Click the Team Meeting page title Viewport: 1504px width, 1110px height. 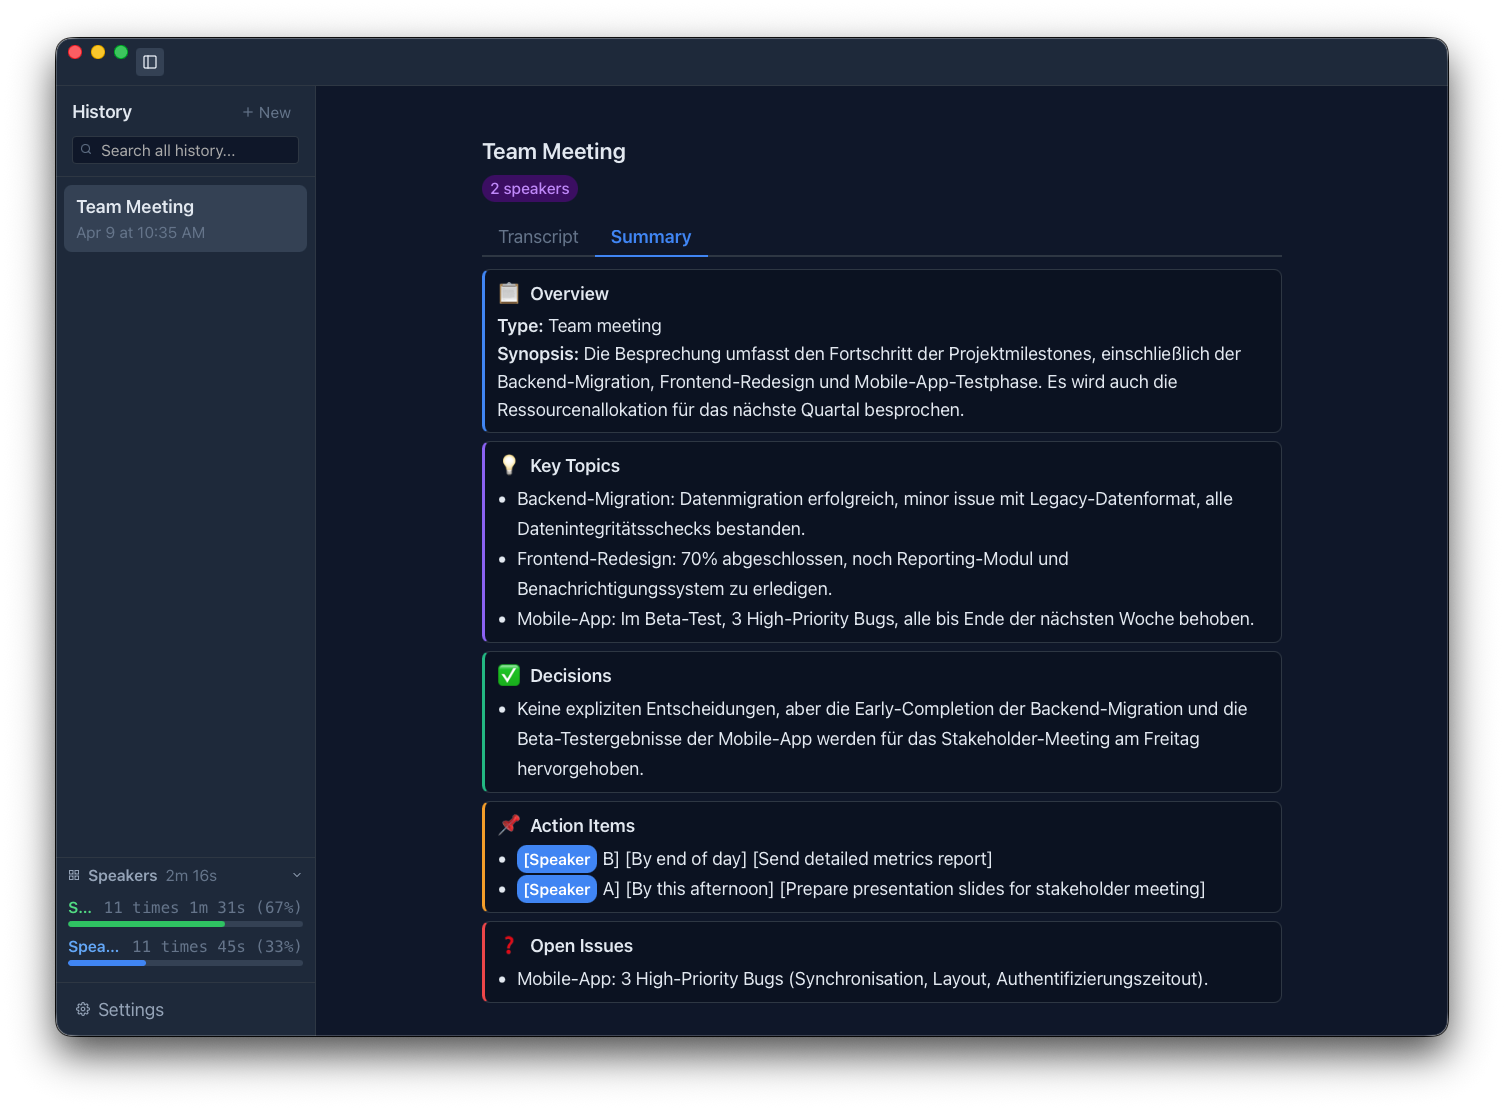pyautogui.click(x=554, y=151)
